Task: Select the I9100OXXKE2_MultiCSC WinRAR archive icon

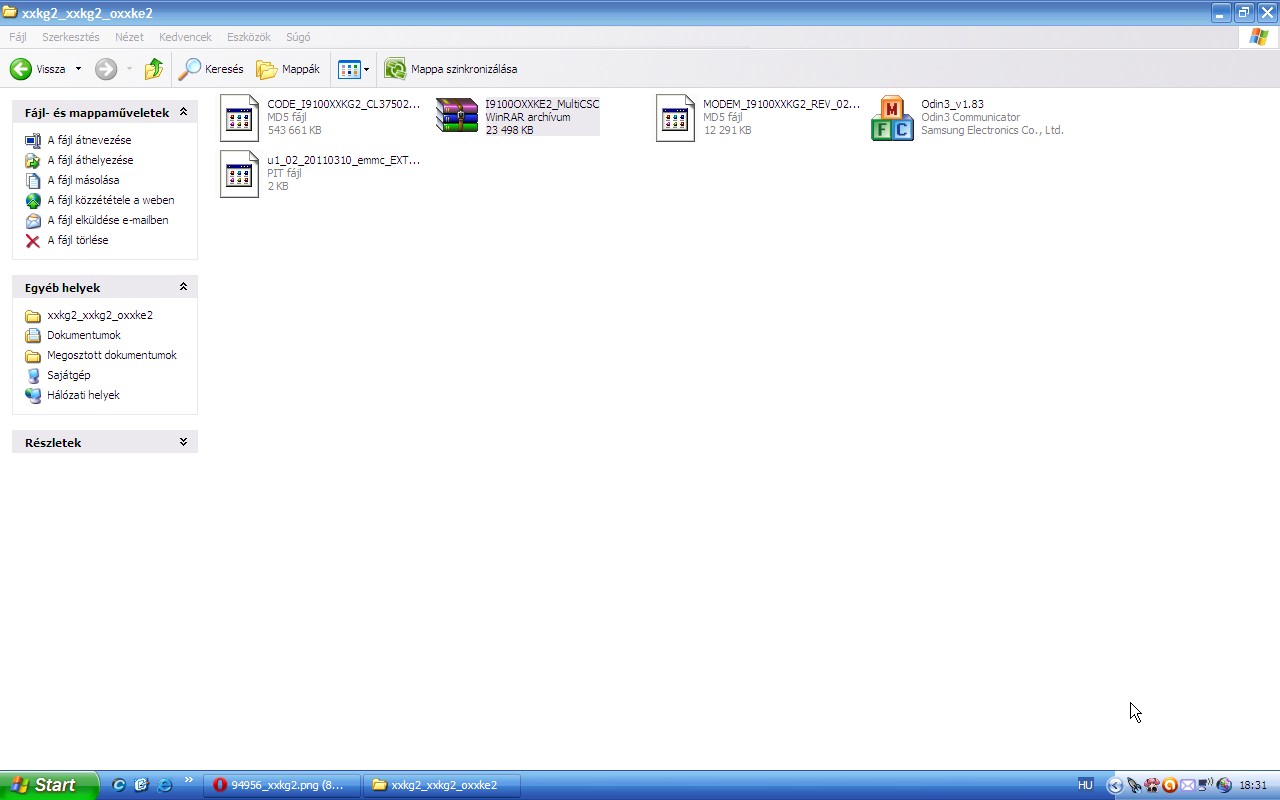Action: click(x=457, y=116)
